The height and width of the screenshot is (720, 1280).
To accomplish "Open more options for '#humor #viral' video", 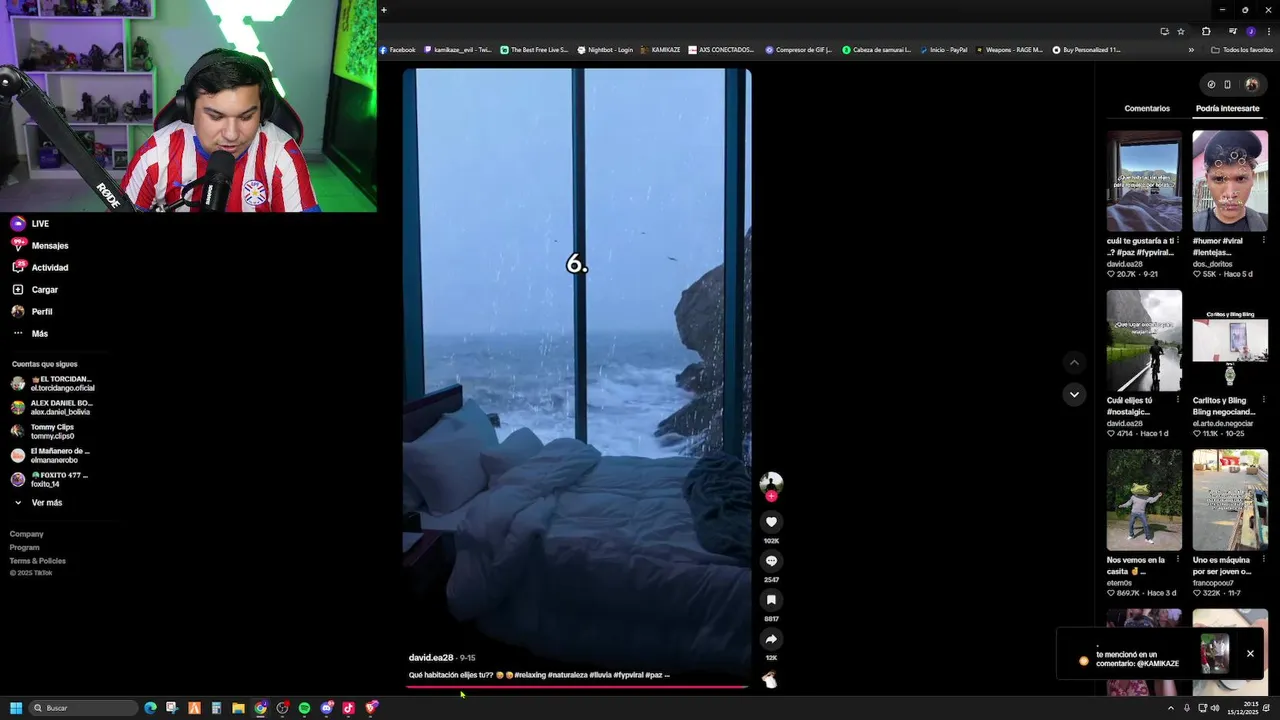I will point(1264,240).
